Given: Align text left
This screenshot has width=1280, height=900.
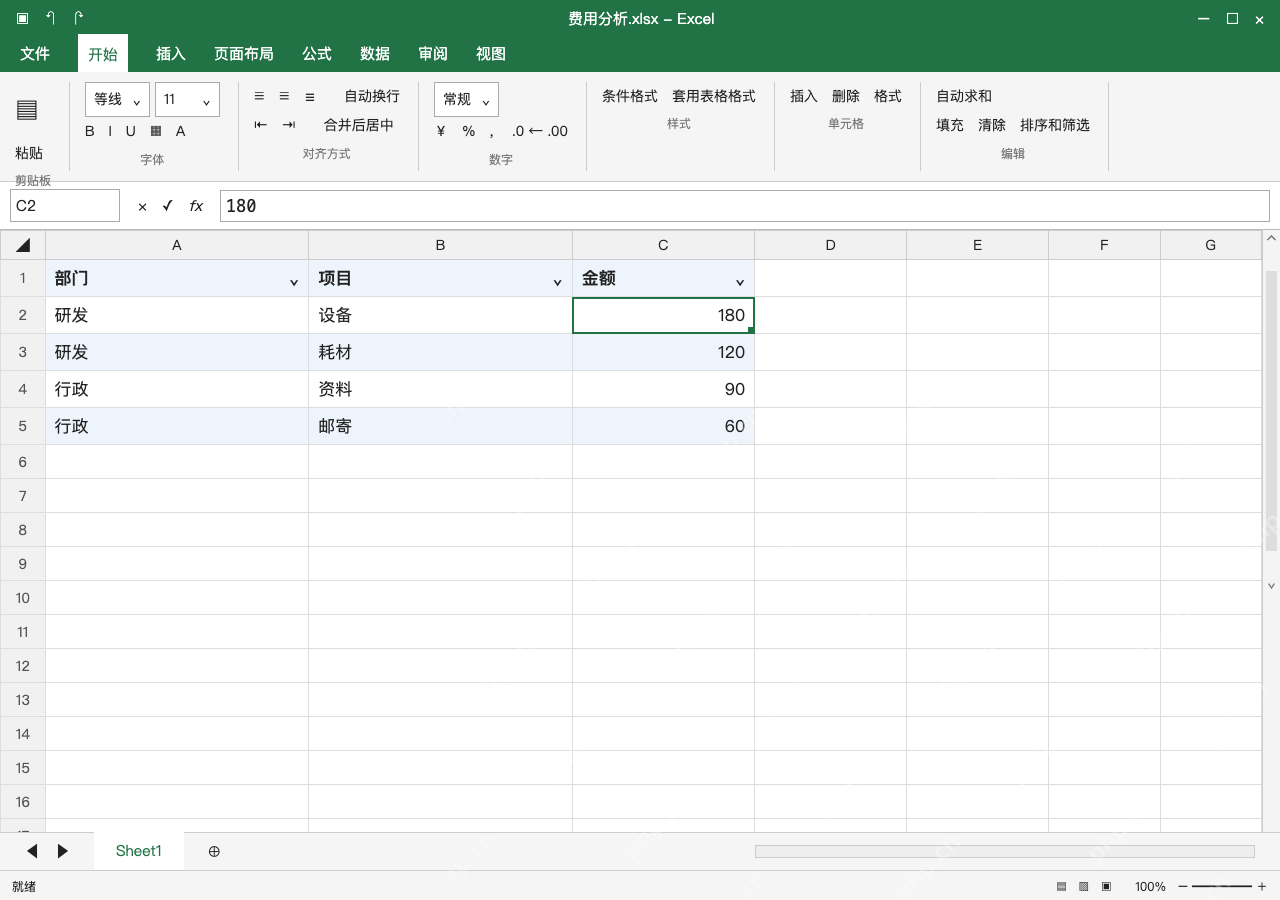Looking at the screenshot, I should pos(259,96).
